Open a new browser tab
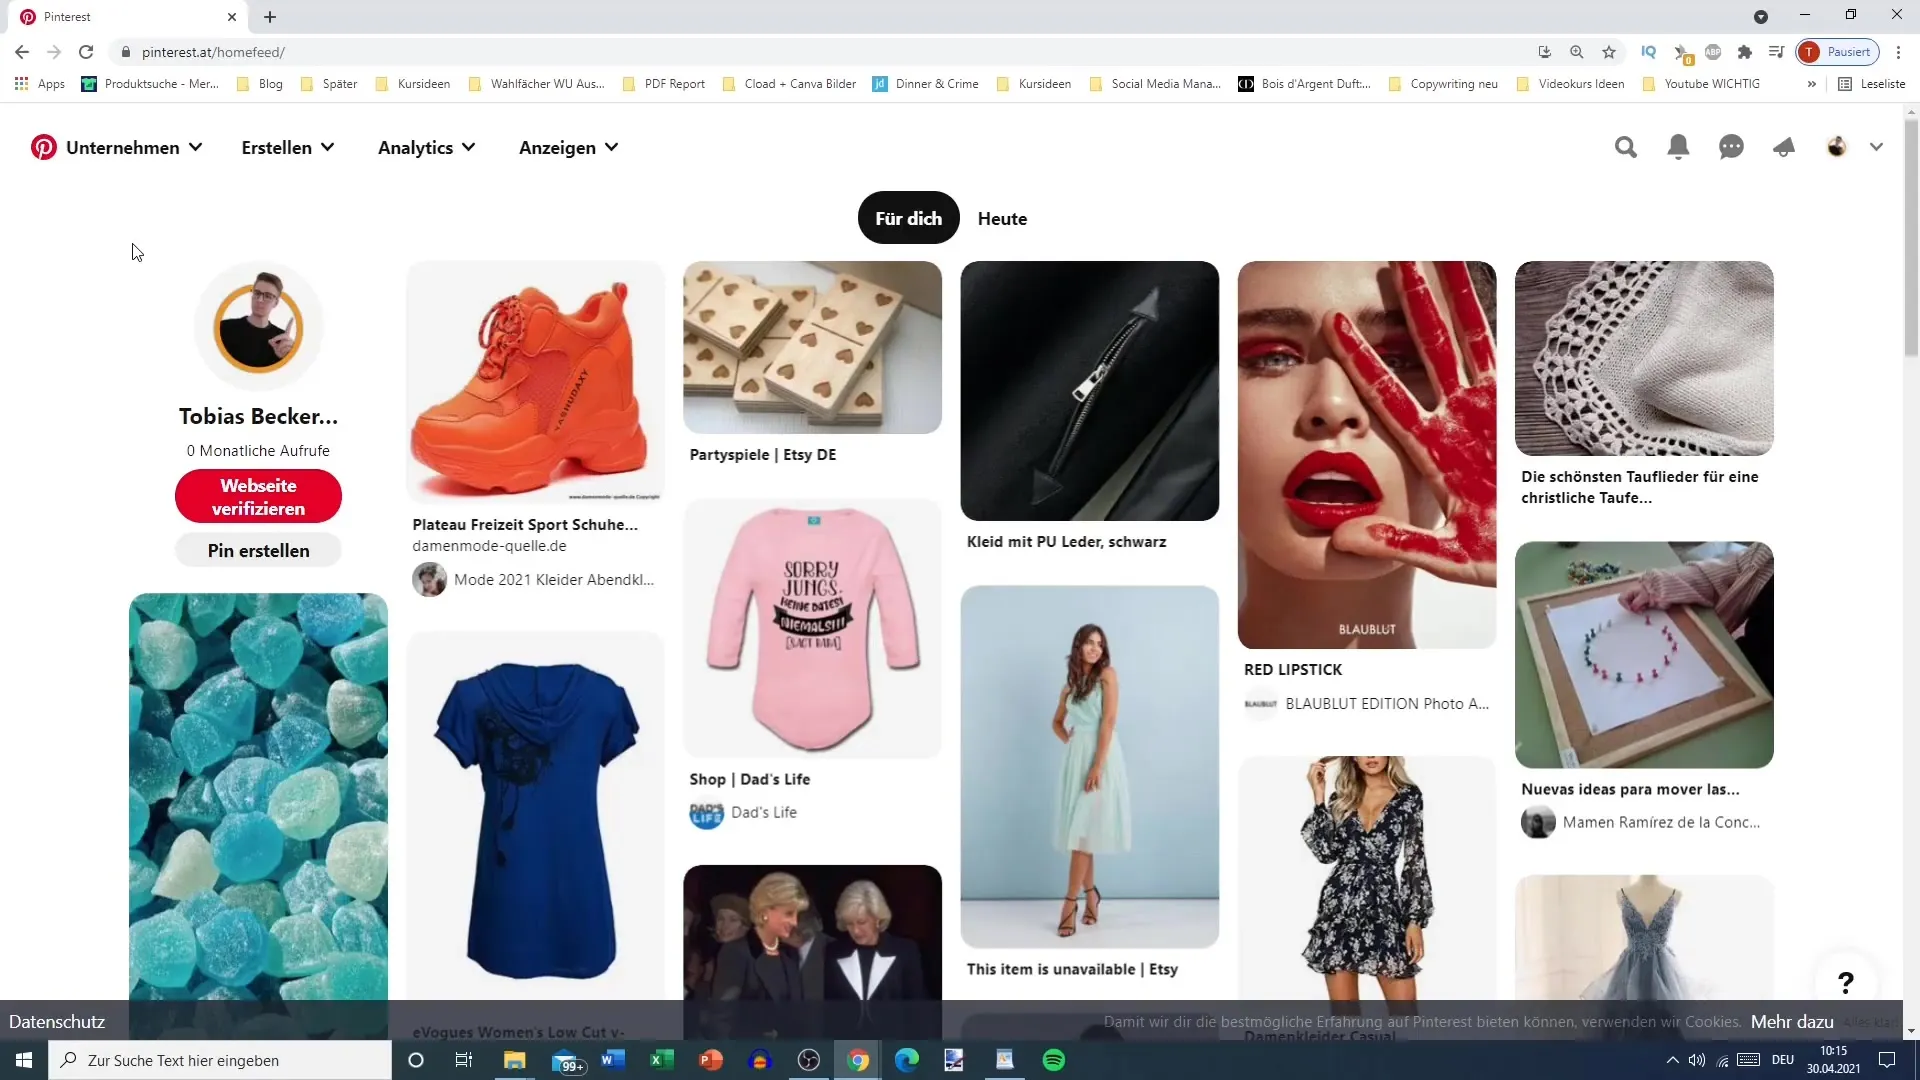 [x=270, y=17]
